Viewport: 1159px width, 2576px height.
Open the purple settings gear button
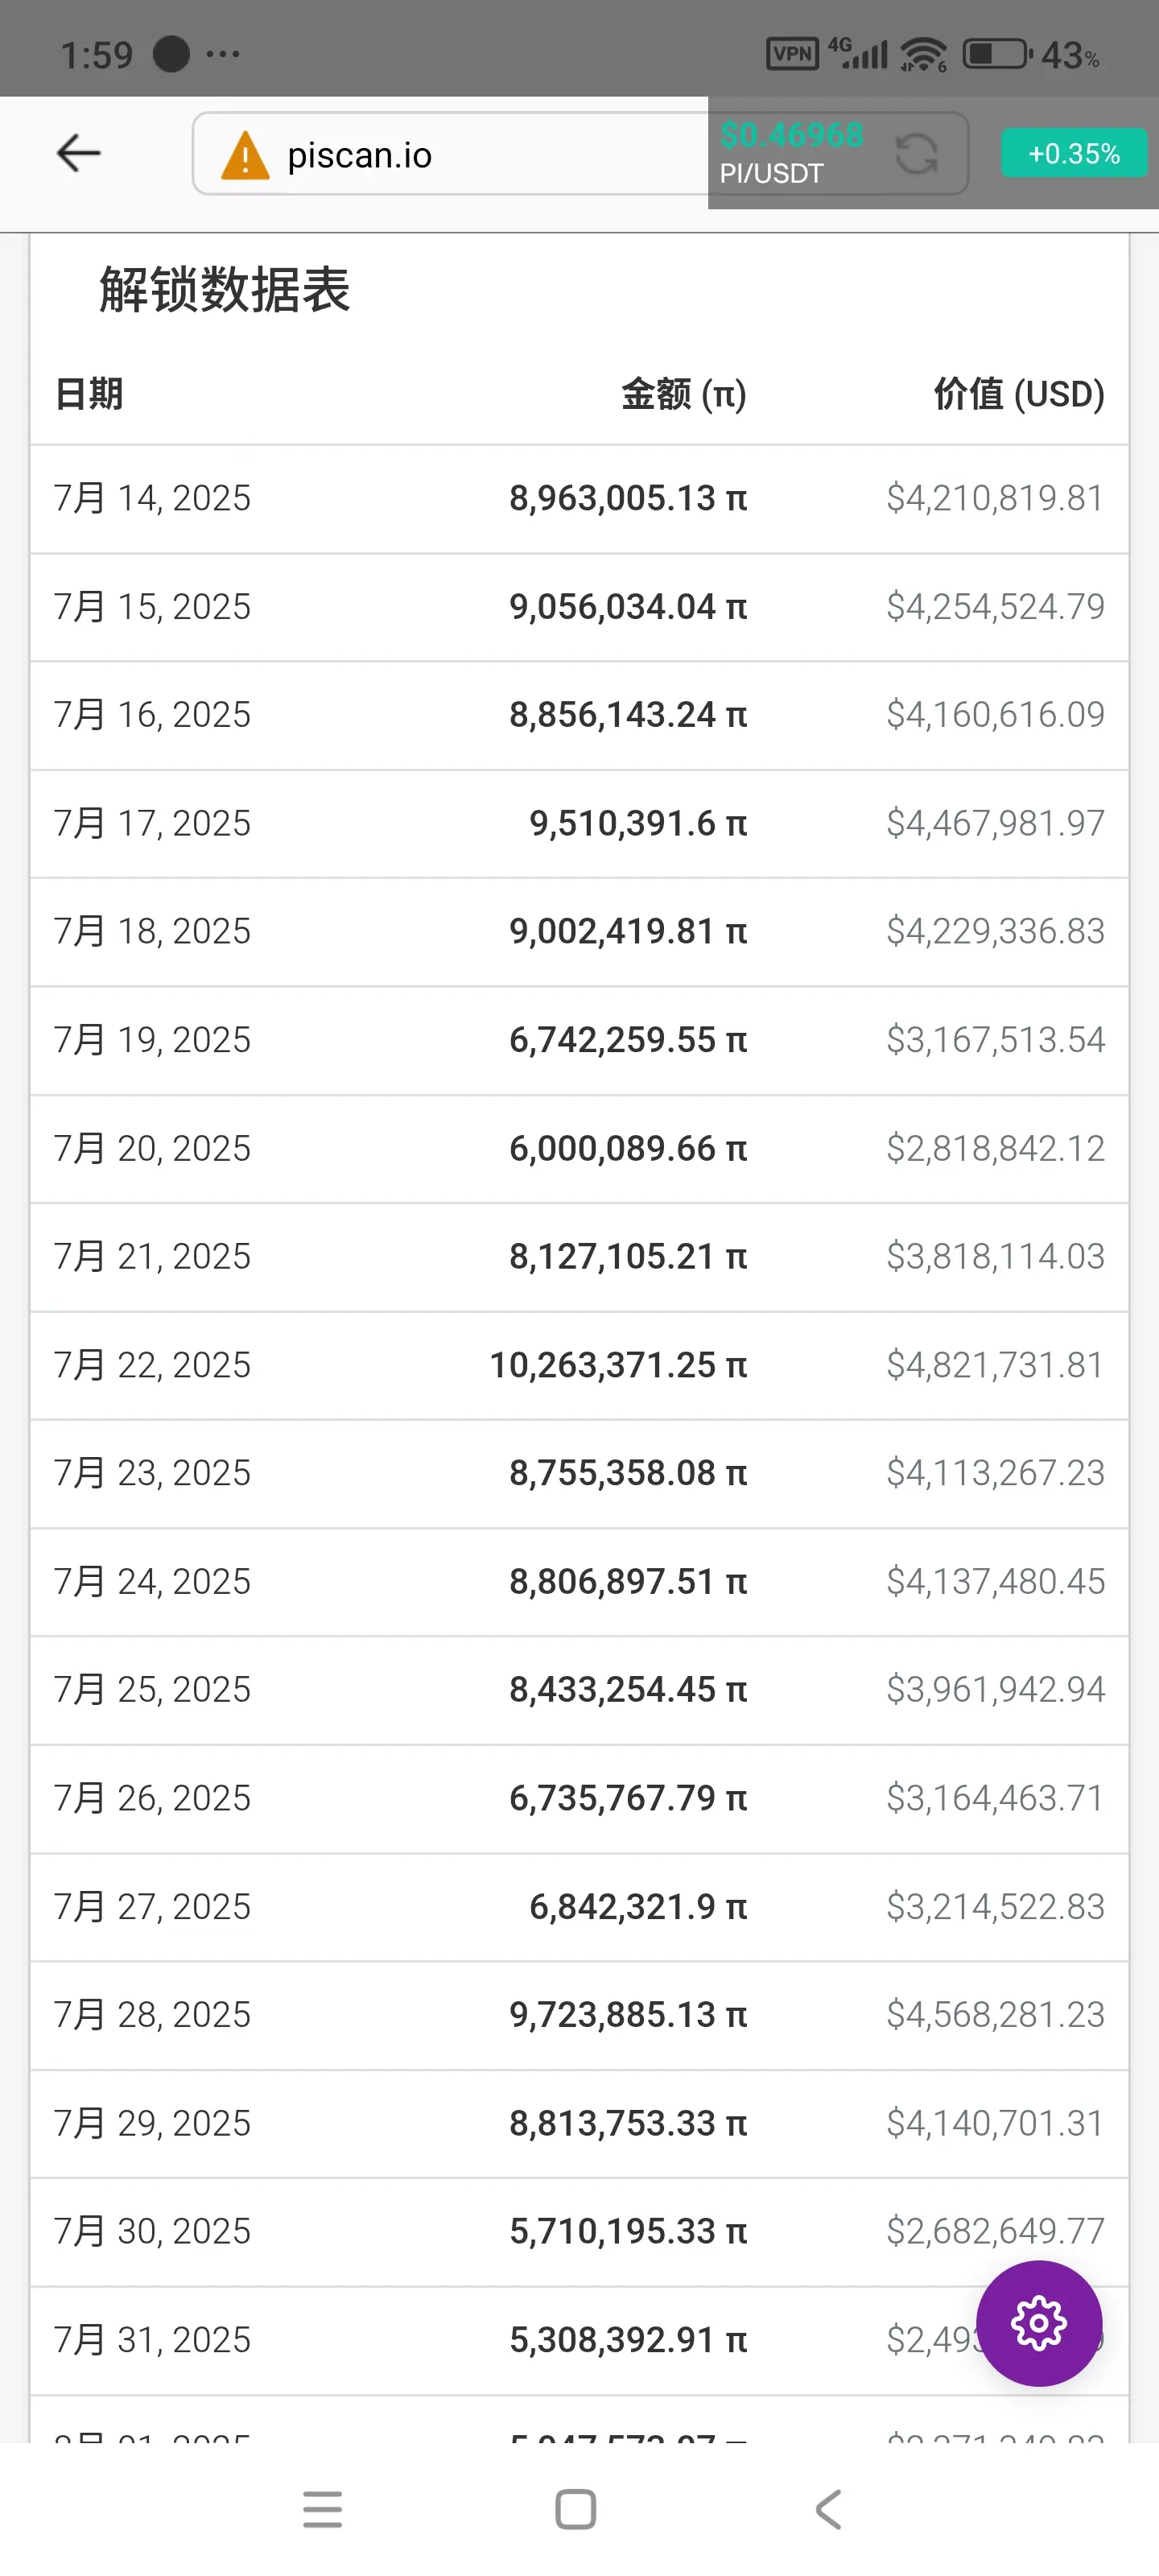click(1039, 2322)
